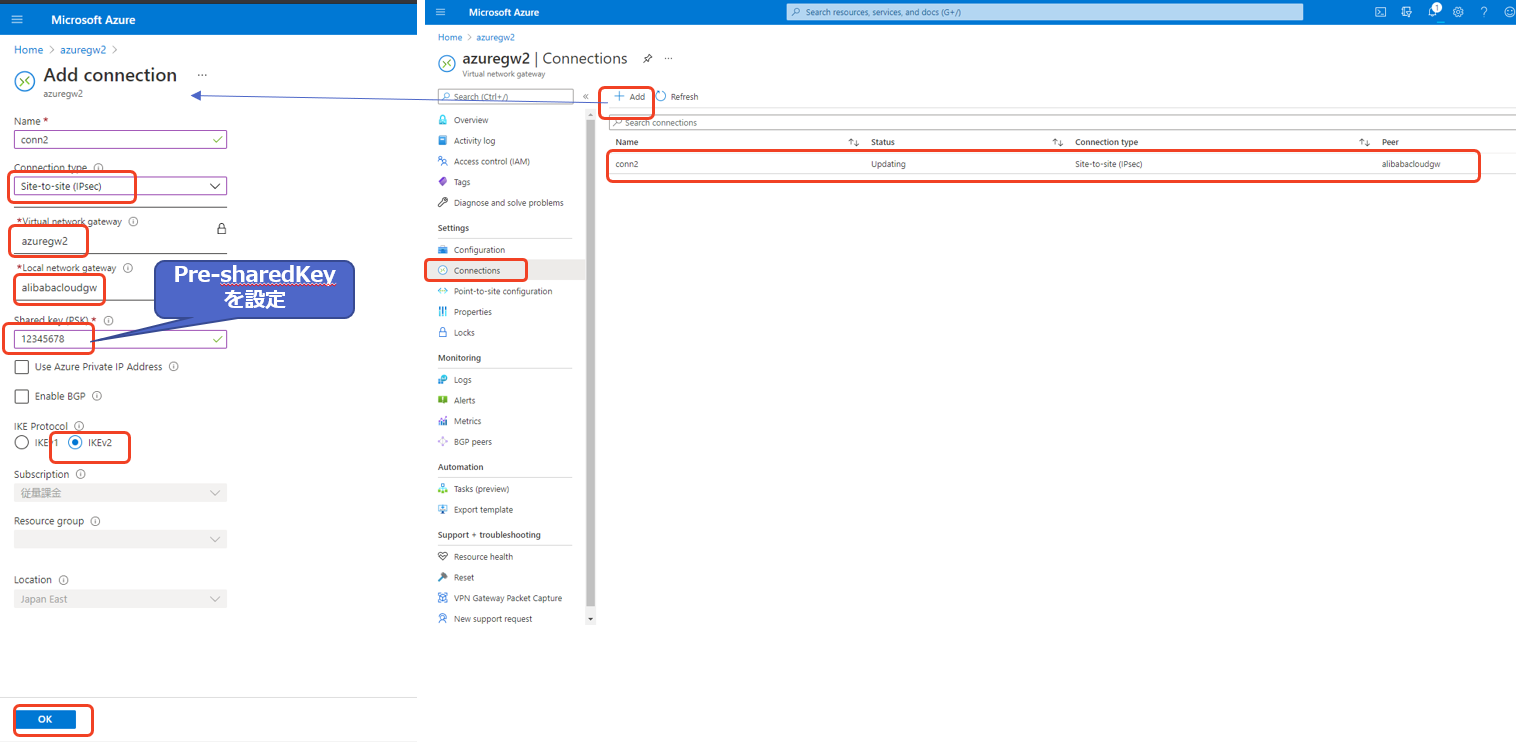Click the IKE Protocol info icon
Viewport: 1533px width, 743px height.
[79, 426]
